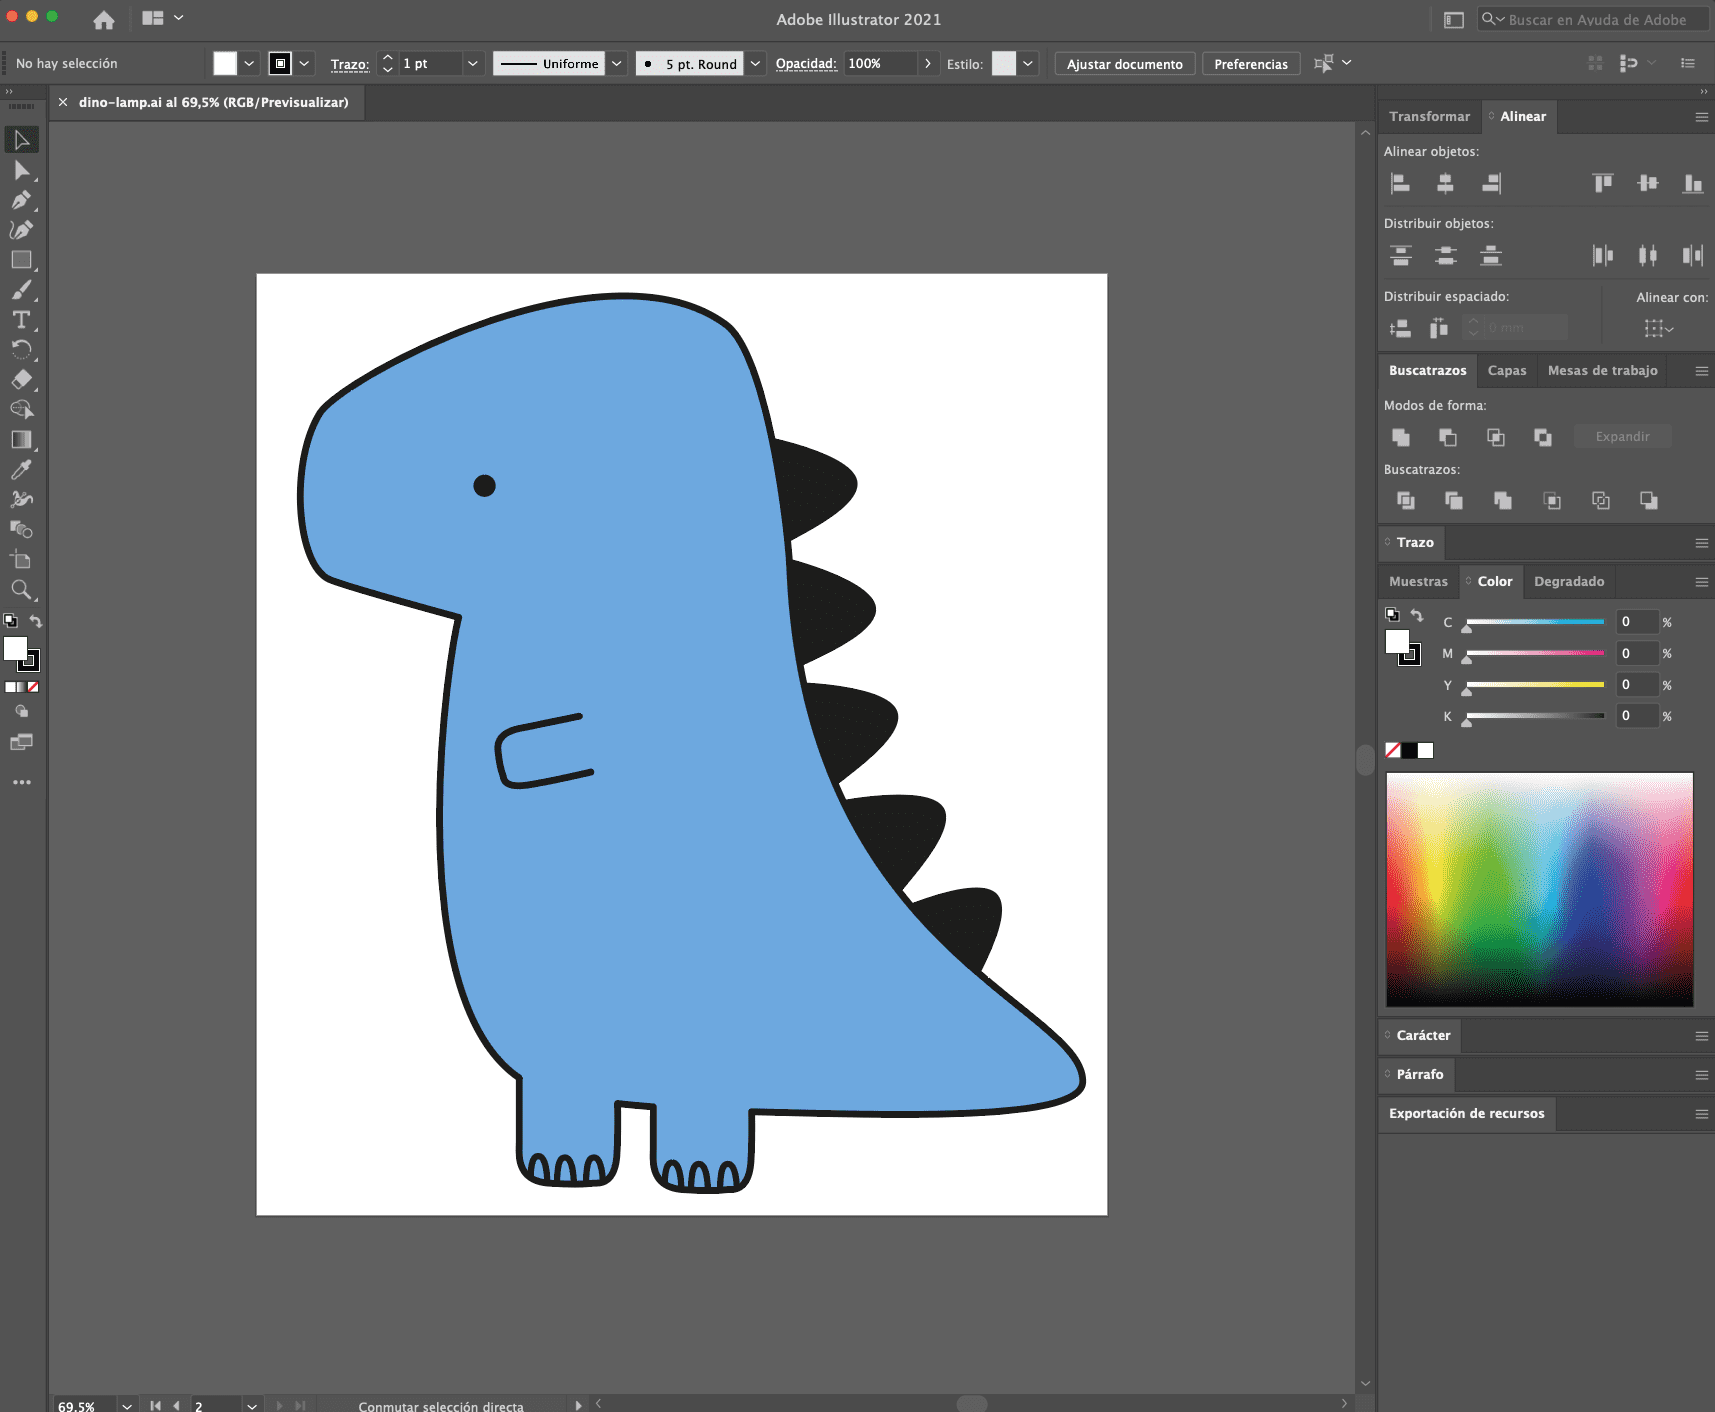Open the 5 pt. Round brush dropdown
1715x1412 pixels.
755,64
